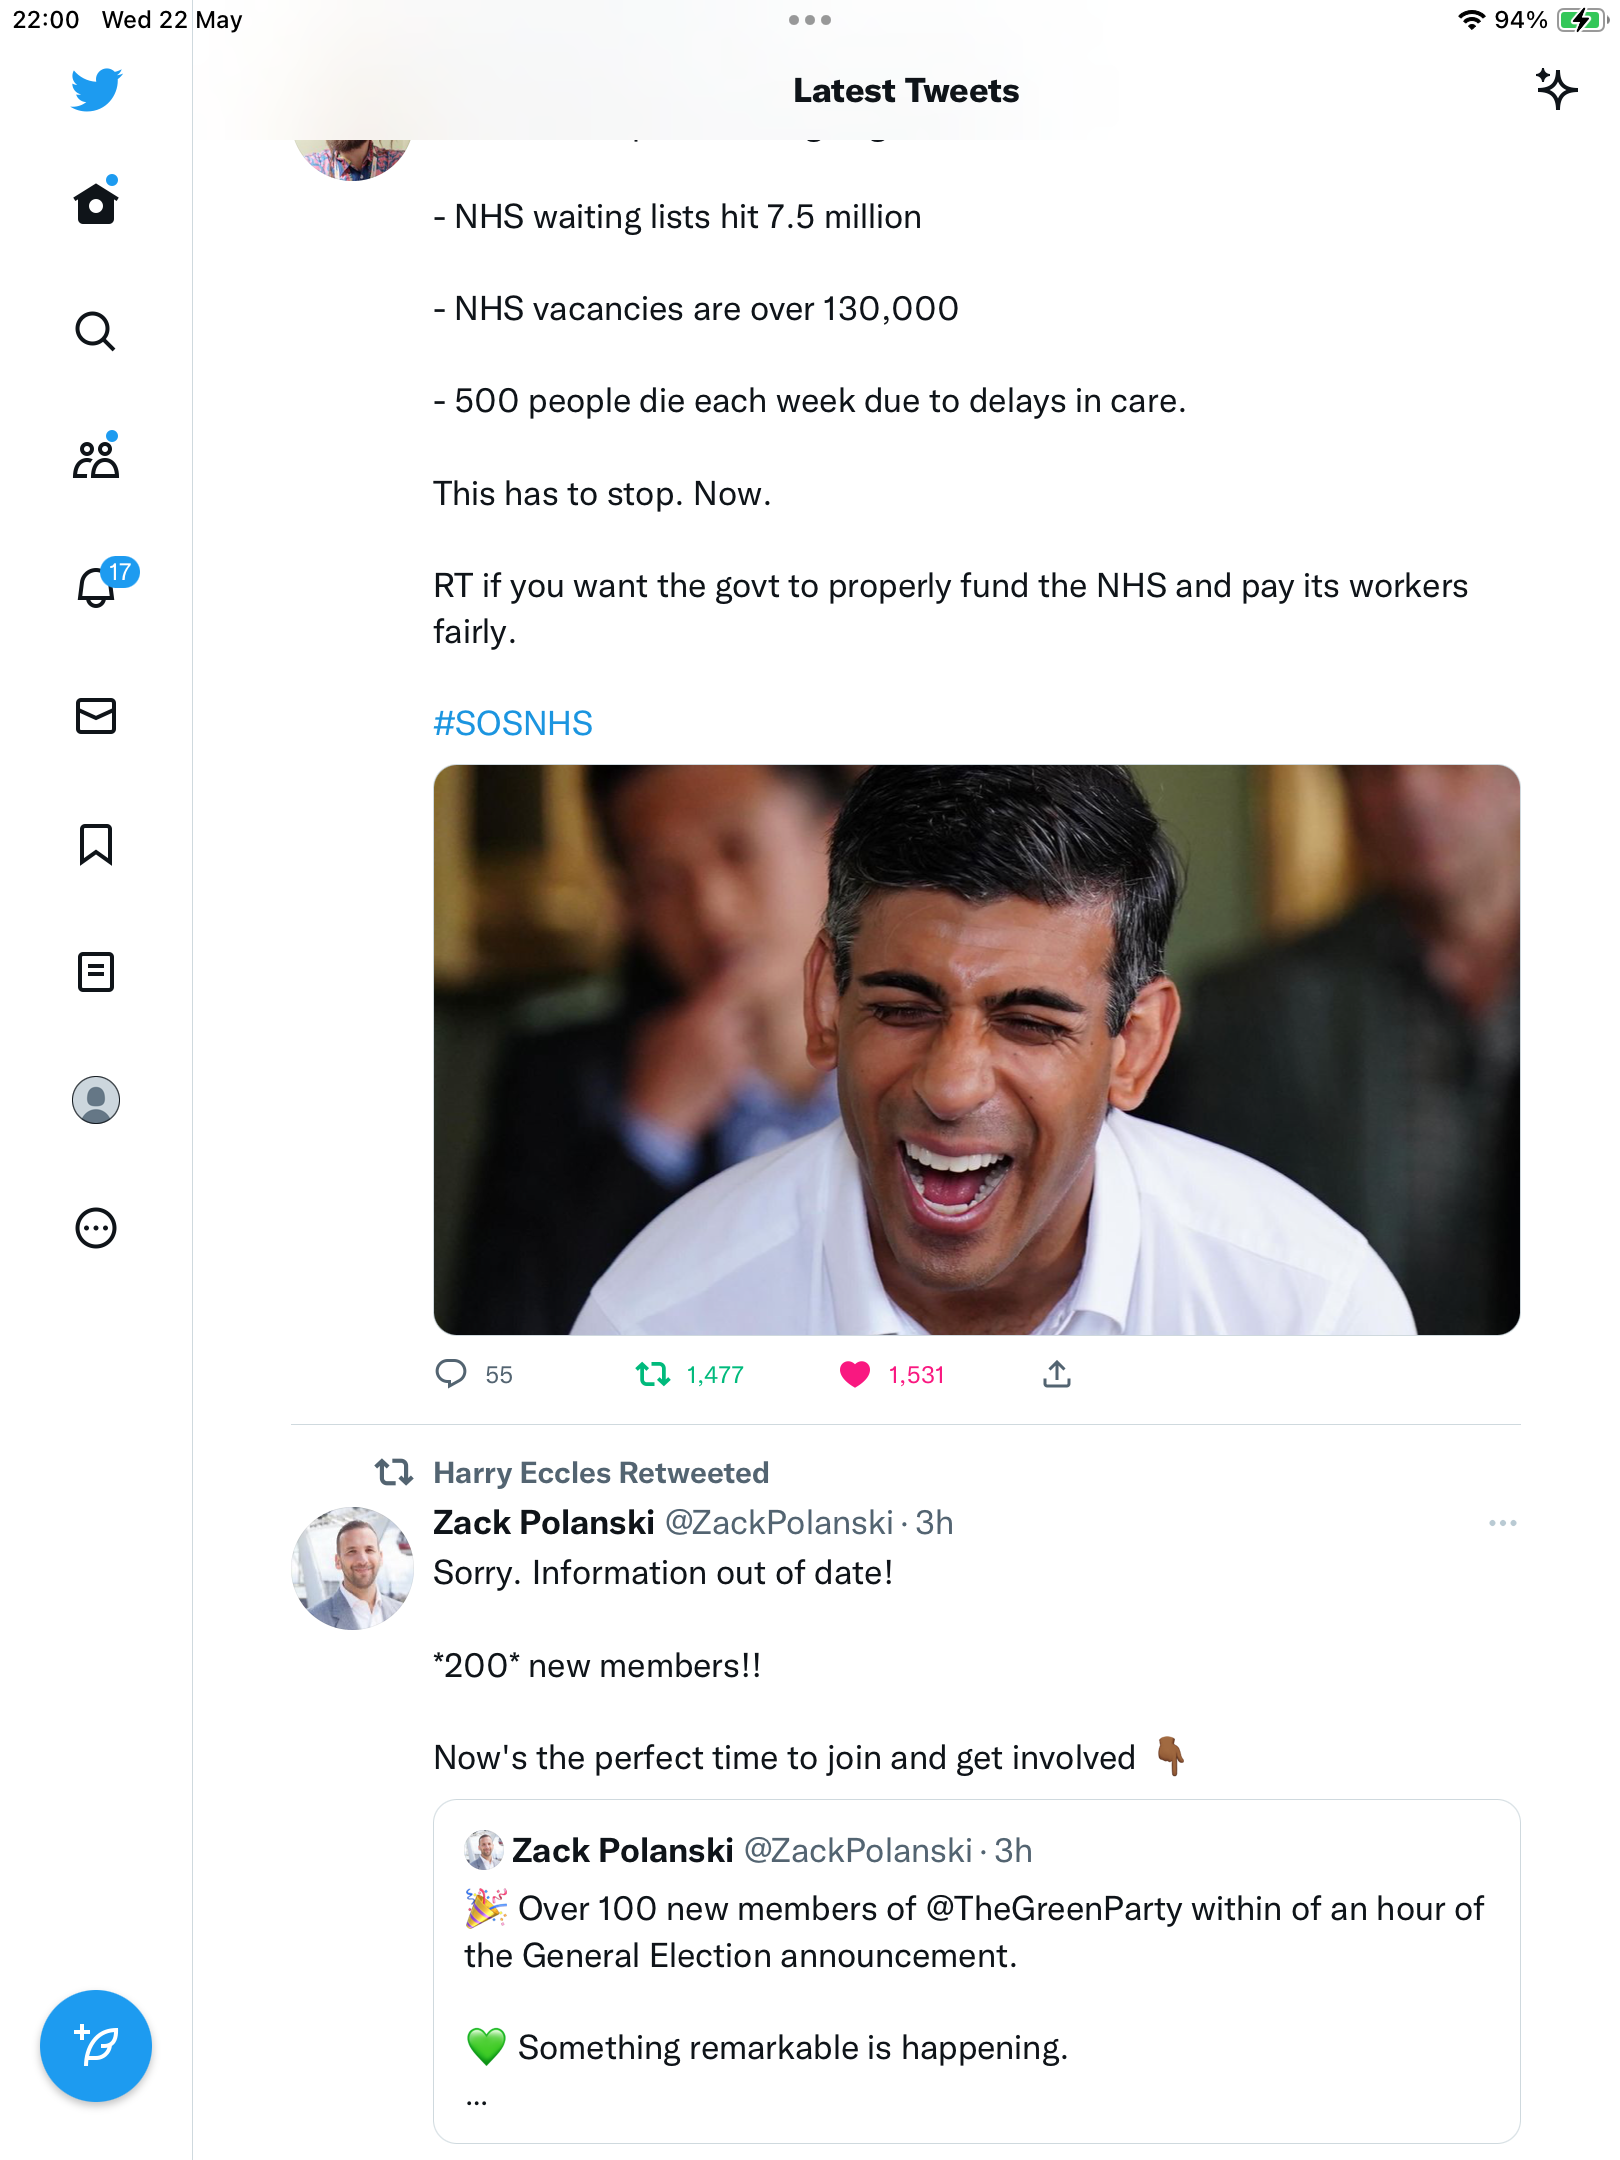The height and width of the screenshot is (2160, 1620).
Task: Open the More circle menu icon
Action: tap(96, 1228)
